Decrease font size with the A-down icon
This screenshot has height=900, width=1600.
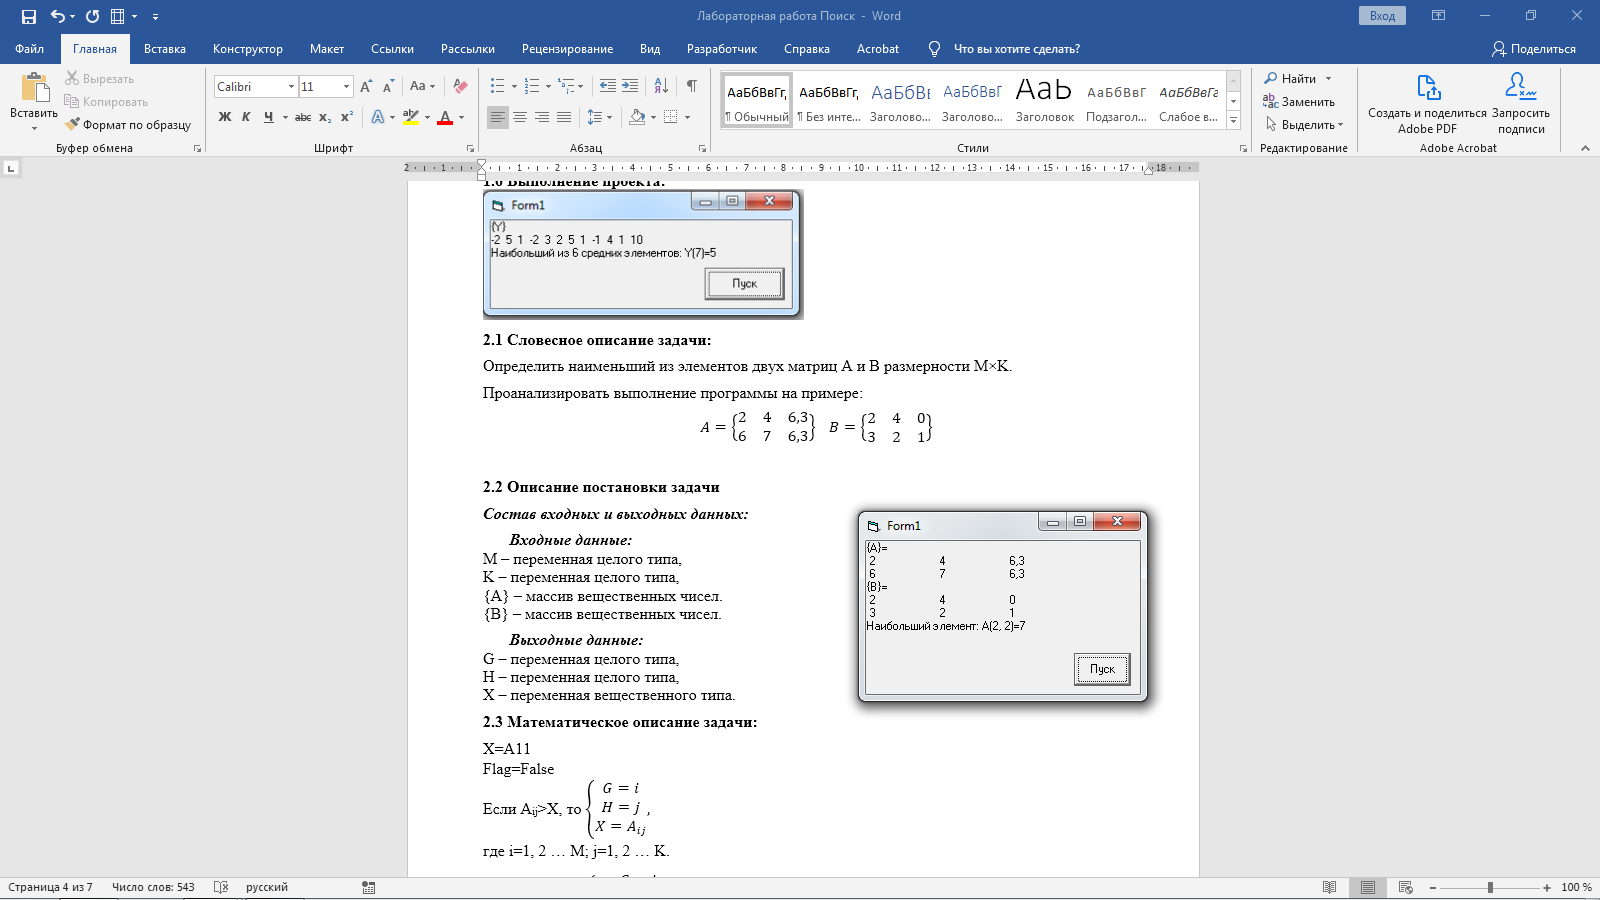[388, 87]
